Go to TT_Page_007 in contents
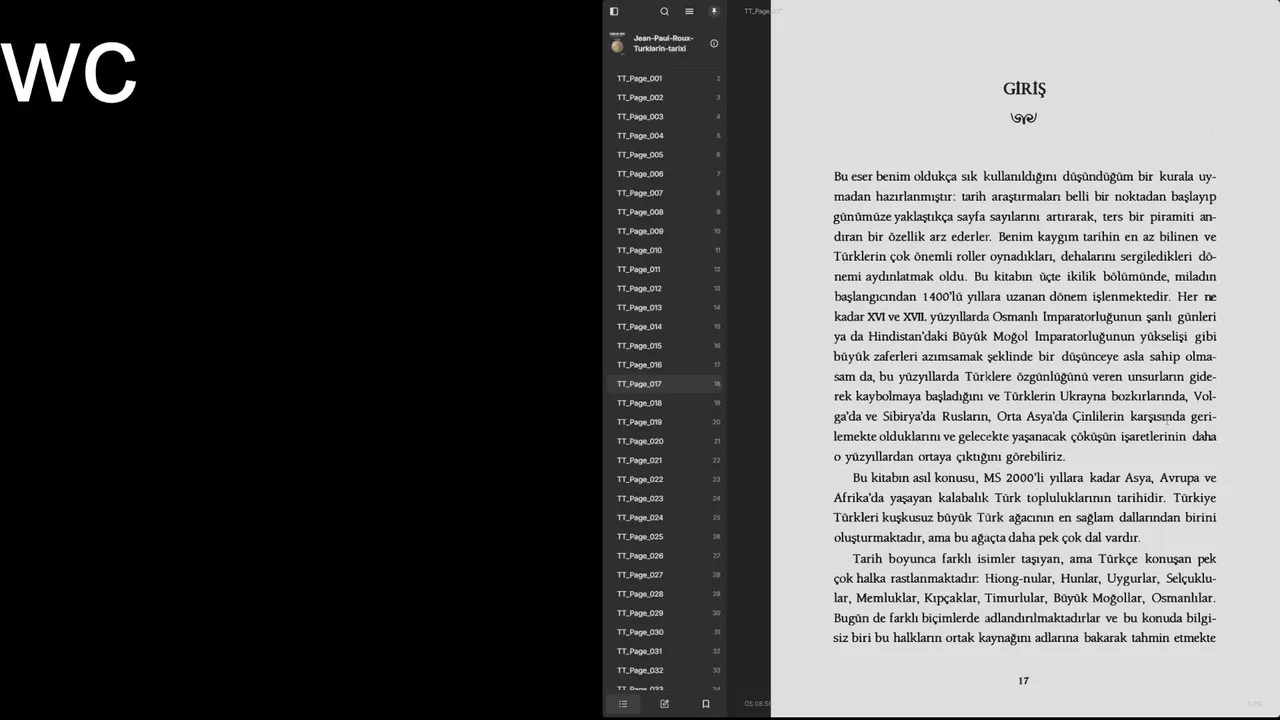 pyautogui.click(x=665, y=192)
